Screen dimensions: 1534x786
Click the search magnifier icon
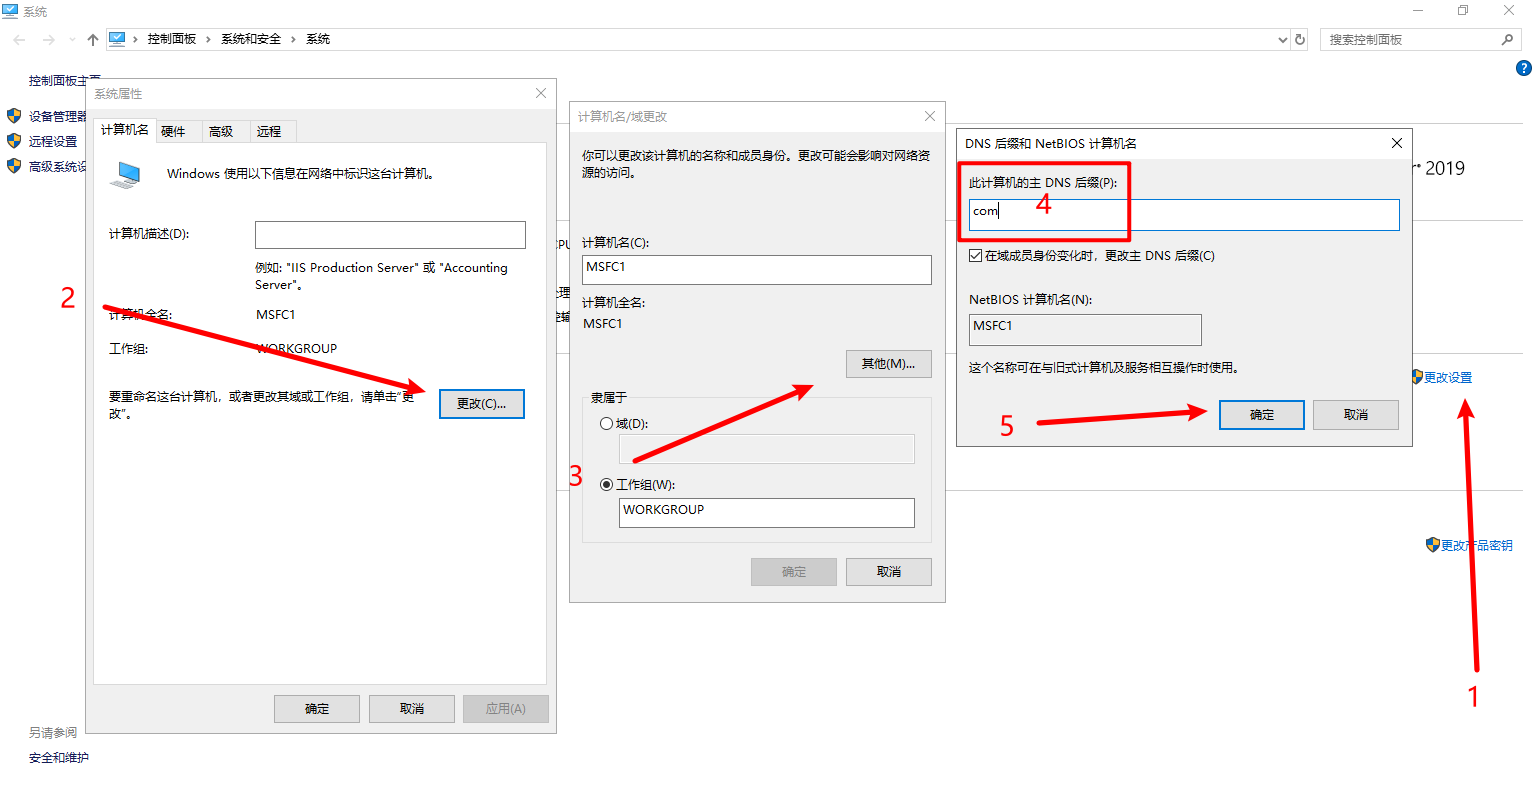tap(1507, 40)
